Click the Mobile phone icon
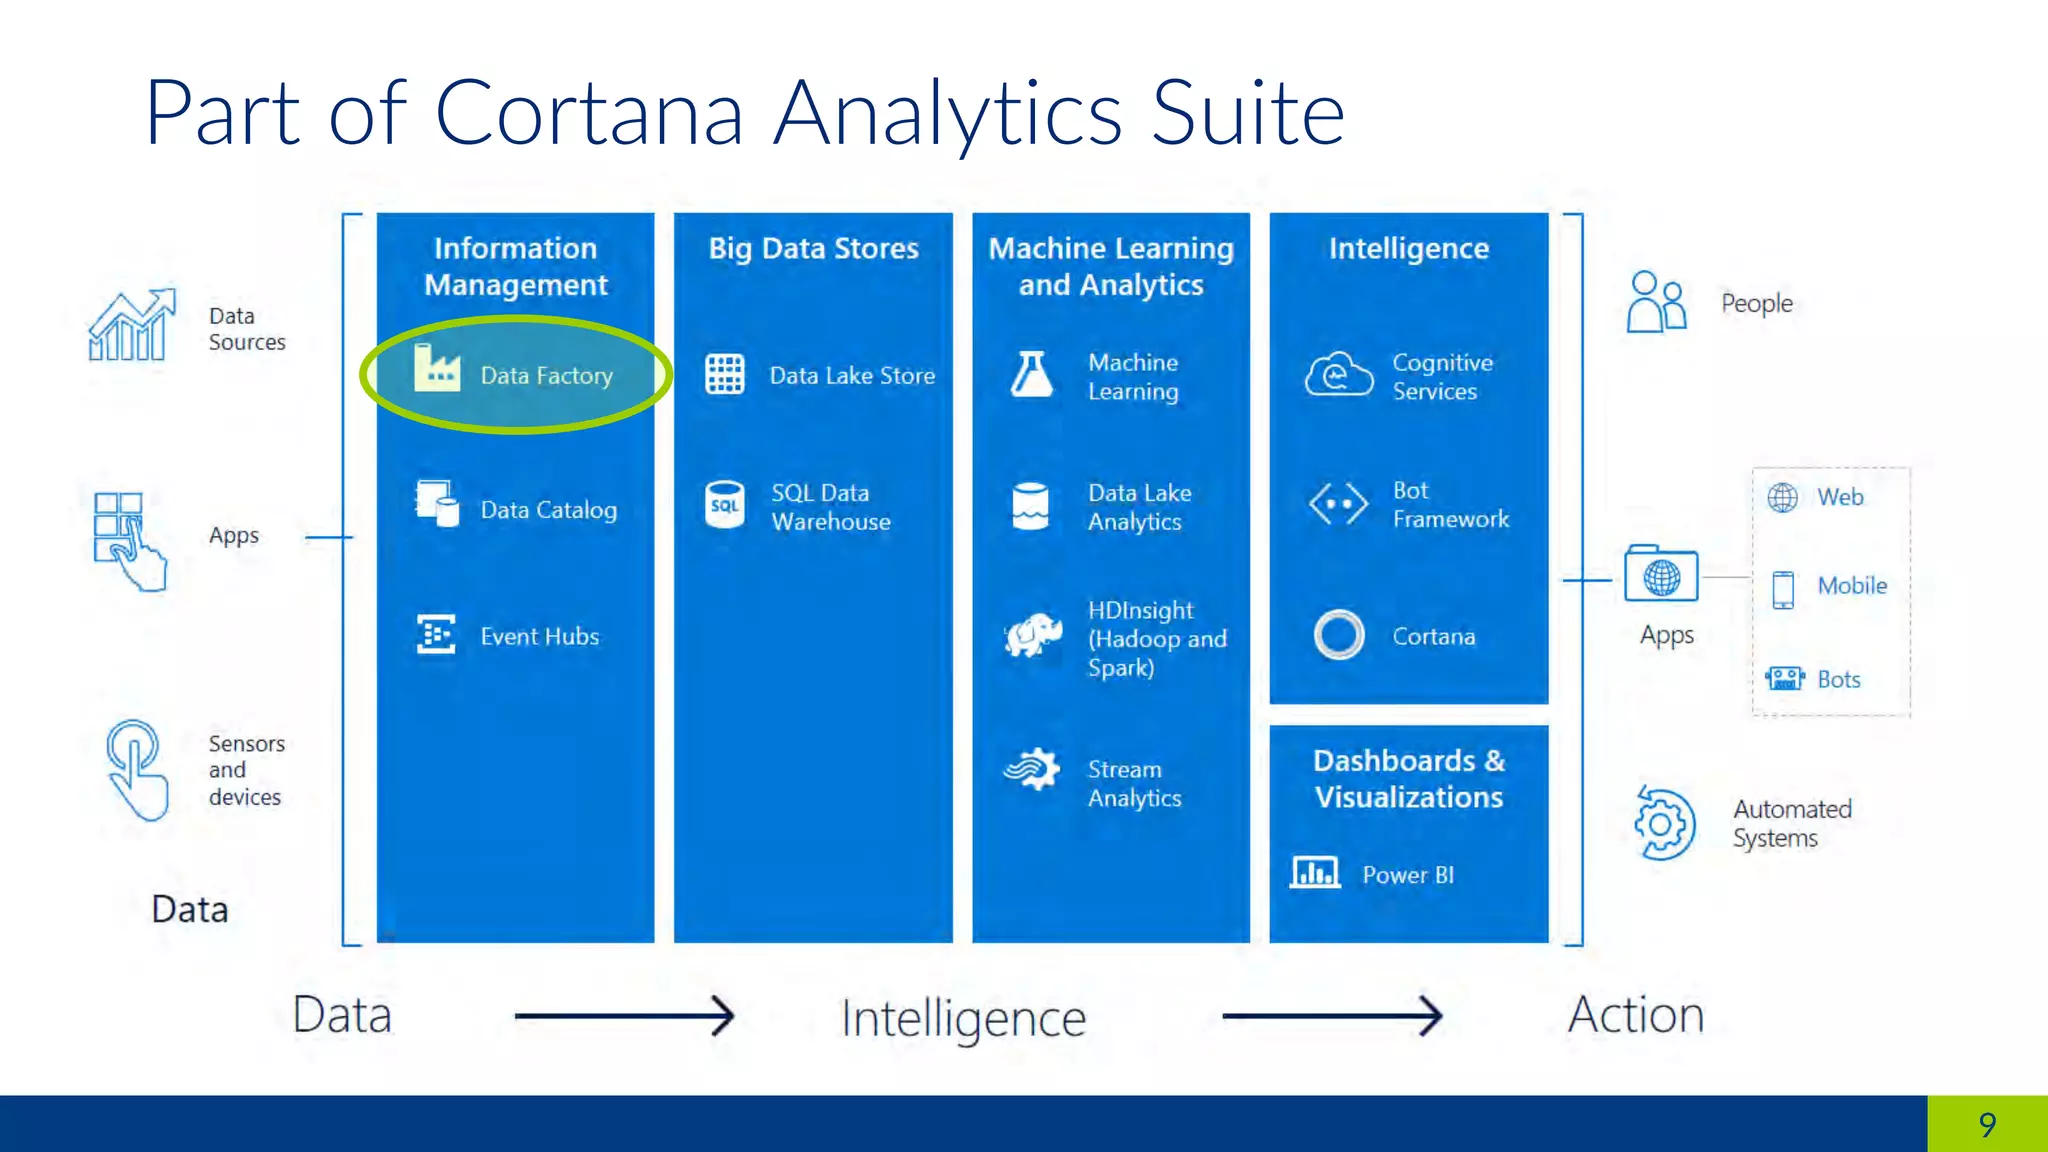Viewport: 2048px width, 1152px height. tap(1783, 589)
